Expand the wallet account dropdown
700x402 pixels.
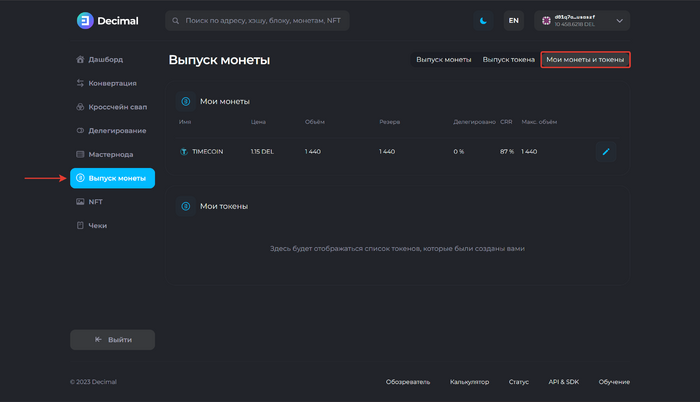click(x=620, y=20)
